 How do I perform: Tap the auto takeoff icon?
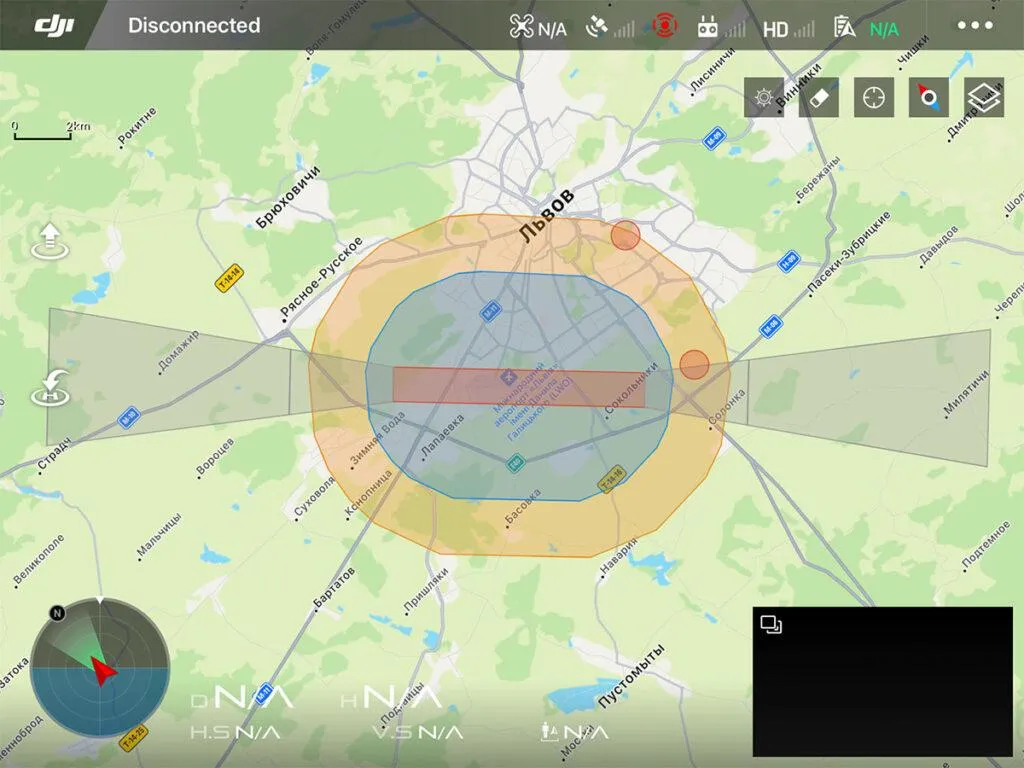click(x=50, y=240)
